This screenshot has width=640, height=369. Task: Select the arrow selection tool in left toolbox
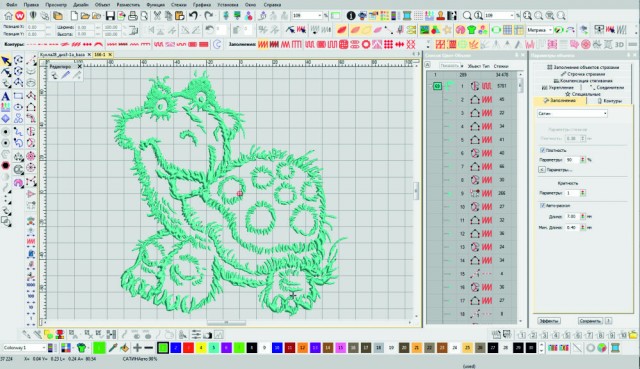point(6,61)
